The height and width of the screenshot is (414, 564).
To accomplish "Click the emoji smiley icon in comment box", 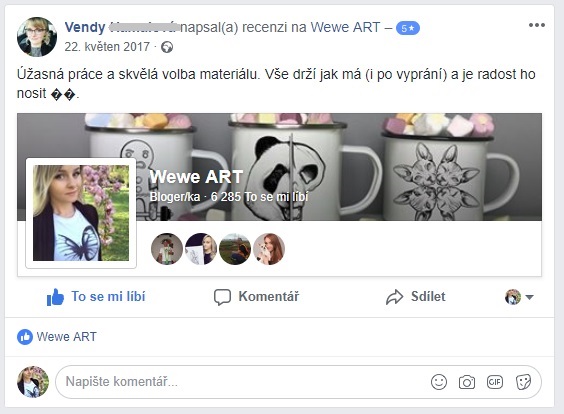I will tap(439, 382).
